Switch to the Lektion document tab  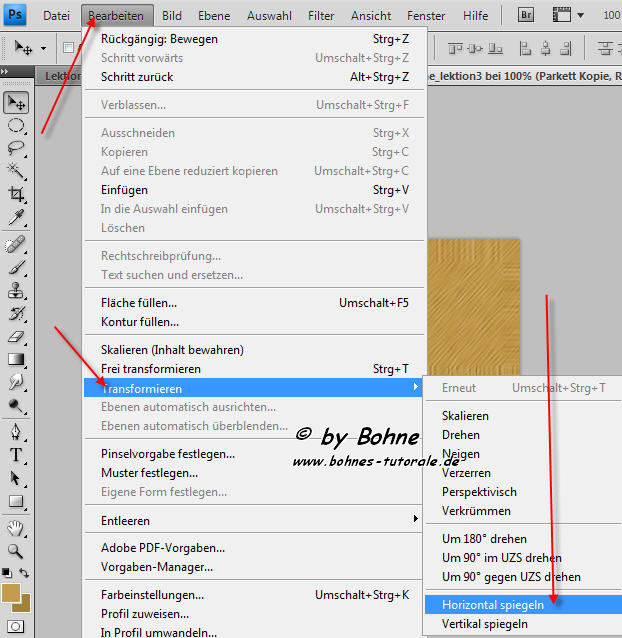coord(58,76)
